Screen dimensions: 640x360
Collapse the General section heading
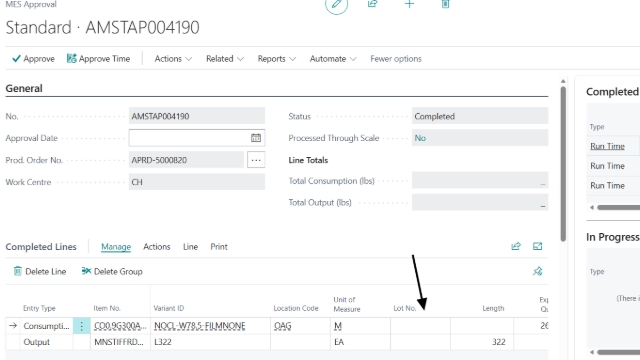point(24,89)
